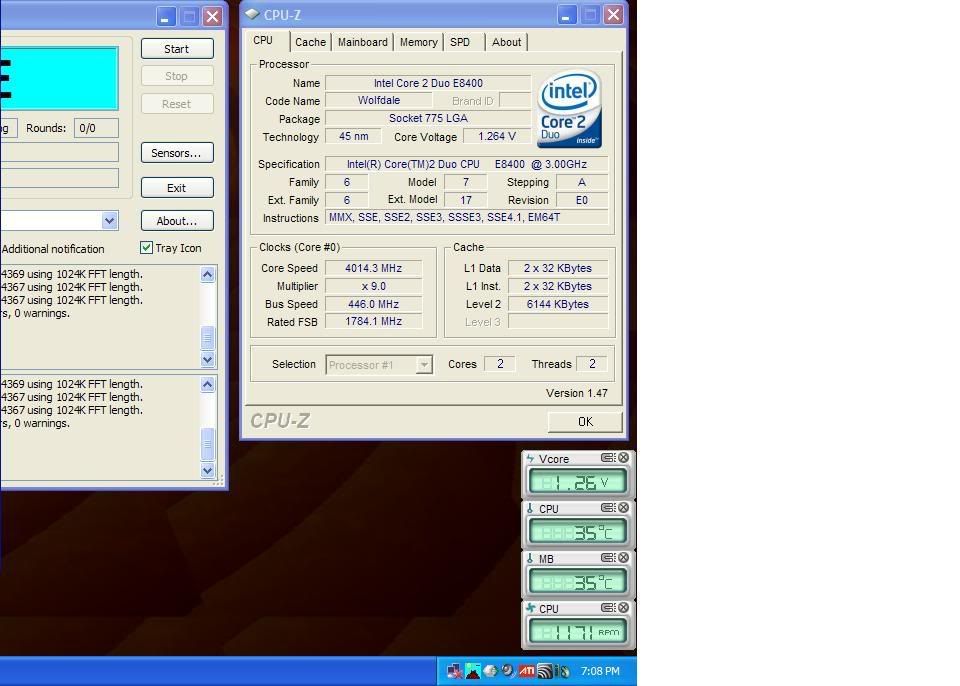
Task: Click the Multiplier value x 9.0
Action: click(373, 286)
